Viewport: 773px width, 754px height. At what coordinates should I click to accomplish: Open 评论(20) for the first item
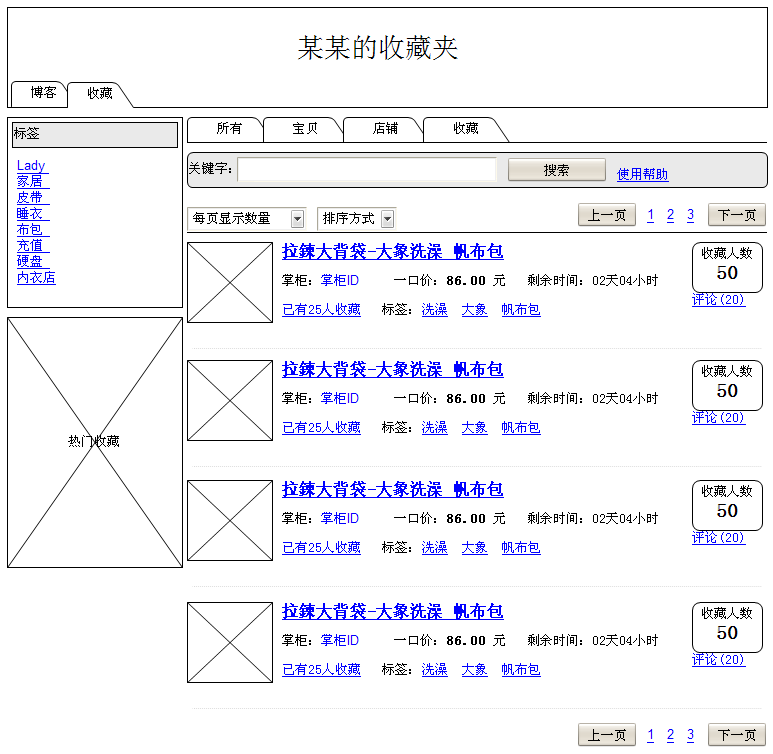click(718, 300)
